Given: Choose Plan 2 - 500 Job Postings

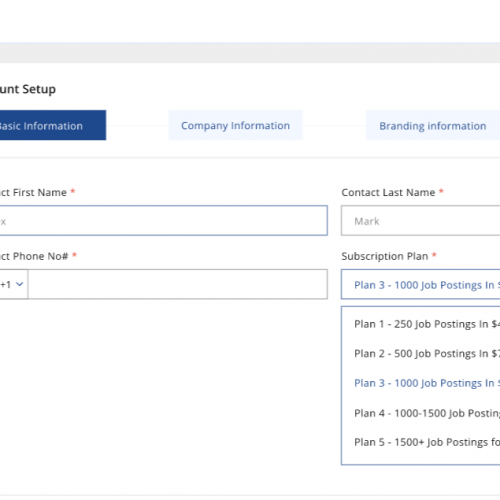Looking at the screenshot, I should tap(427, 353).
